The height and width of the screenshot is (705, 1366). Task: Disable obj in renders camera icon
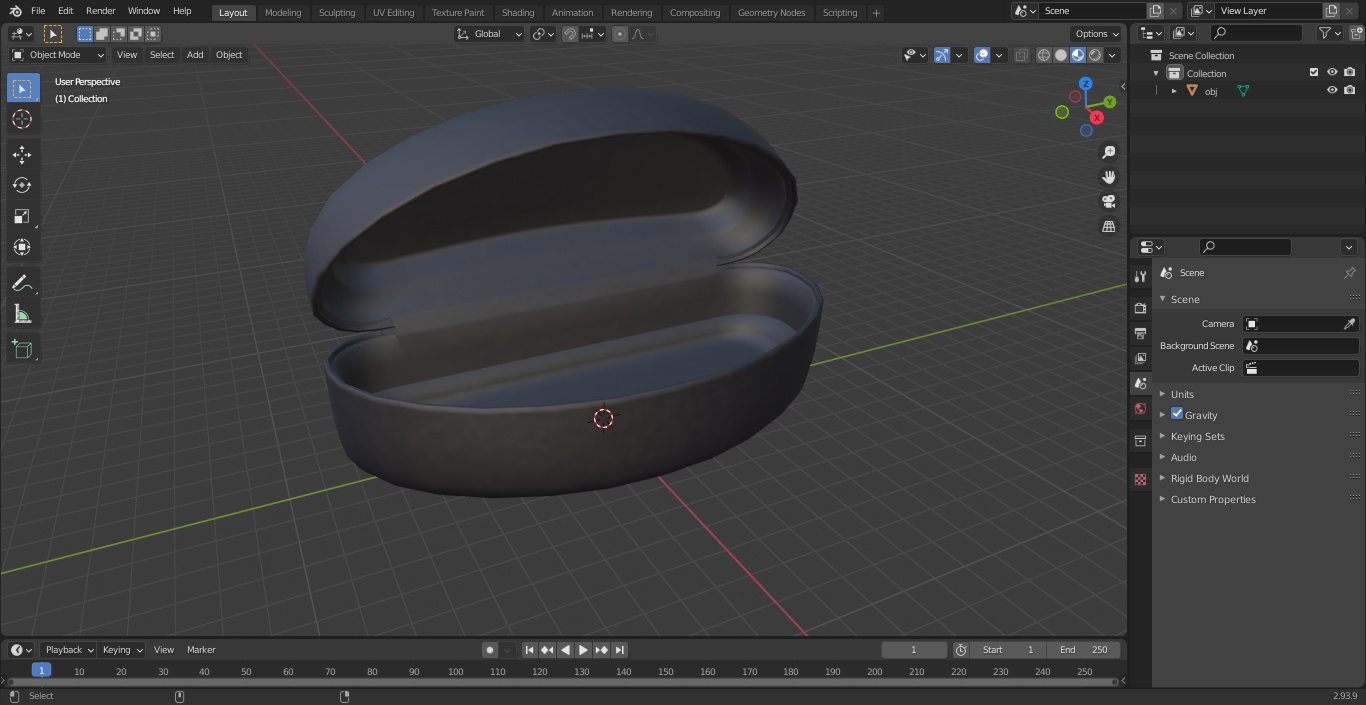pos(1350,90)
